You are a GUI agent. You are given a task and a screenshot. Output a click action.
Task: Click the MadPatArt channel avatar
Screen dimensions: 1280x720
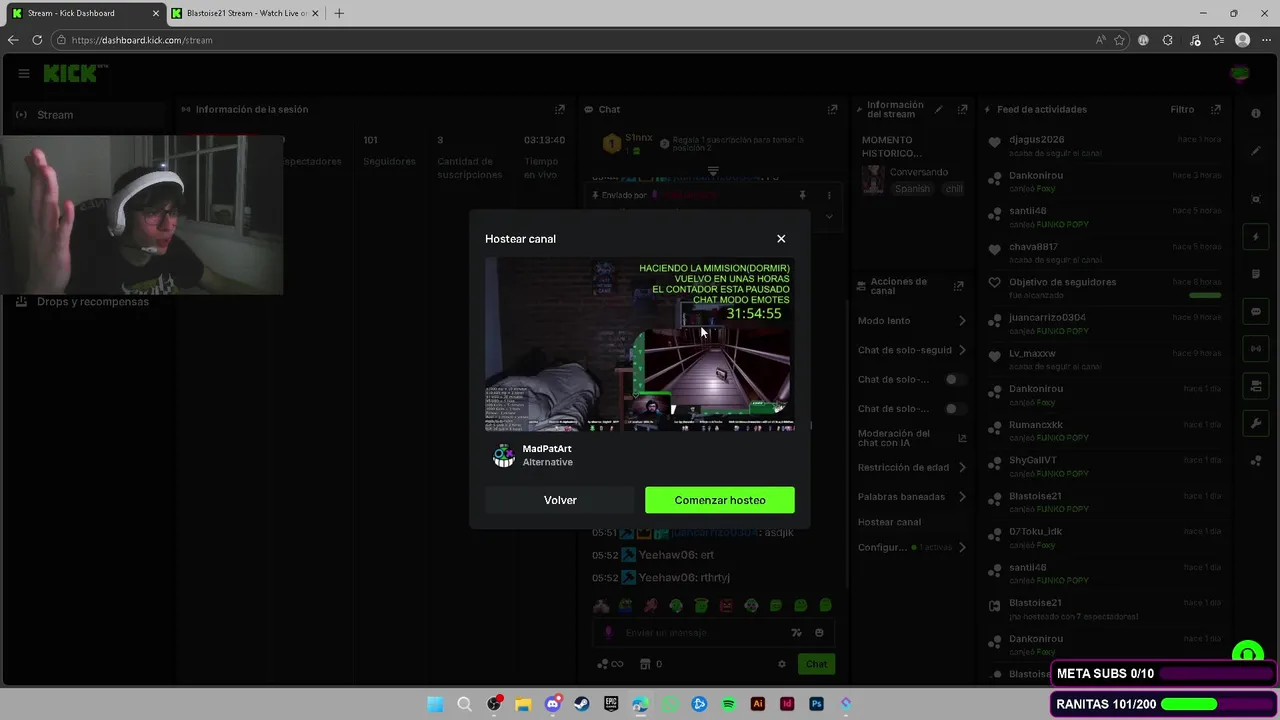coord(504,456)
